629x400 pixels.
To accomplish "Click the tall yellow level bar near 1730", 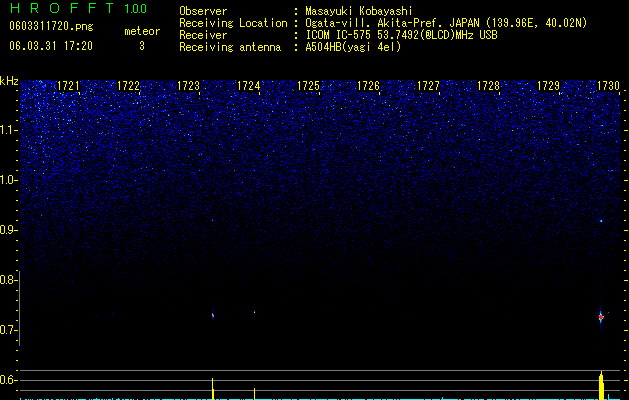I will click(601, 386).
